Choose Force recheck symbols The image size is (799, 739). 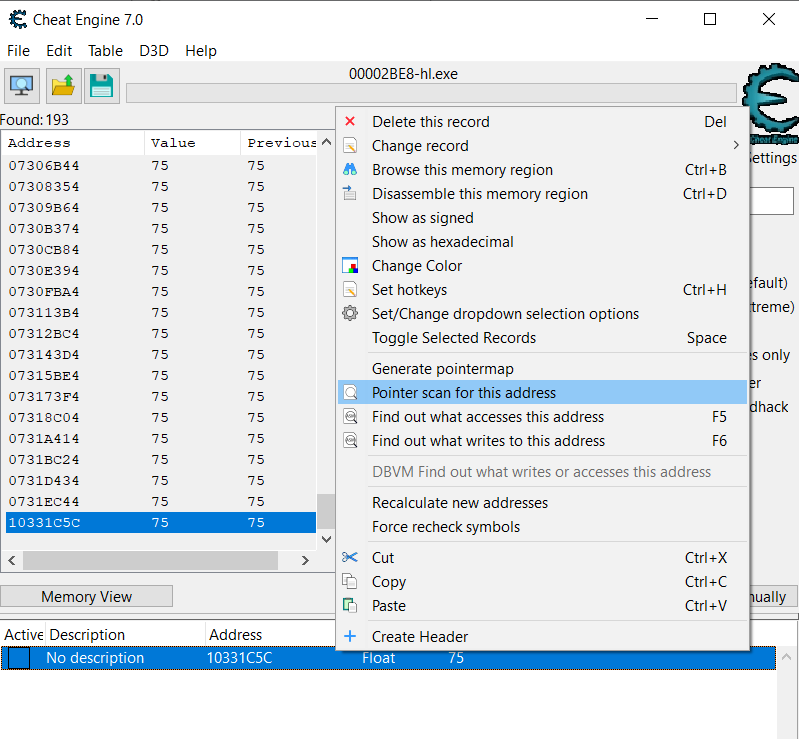coord(542,526)
